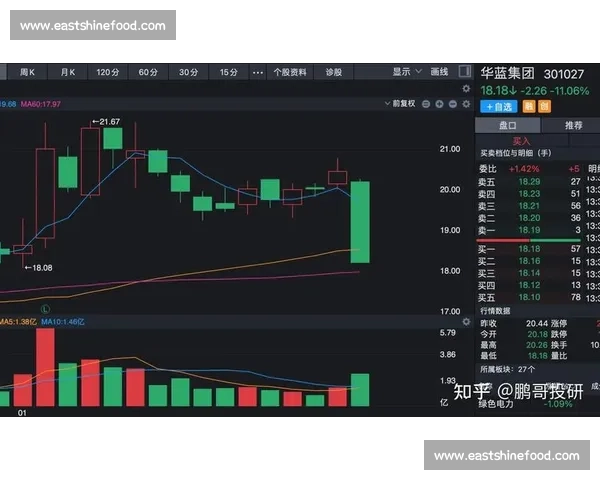The width and height of the screenshot is (600, 480).
Task: Click the 买入 tab
Action: click(x=521, y=141)
